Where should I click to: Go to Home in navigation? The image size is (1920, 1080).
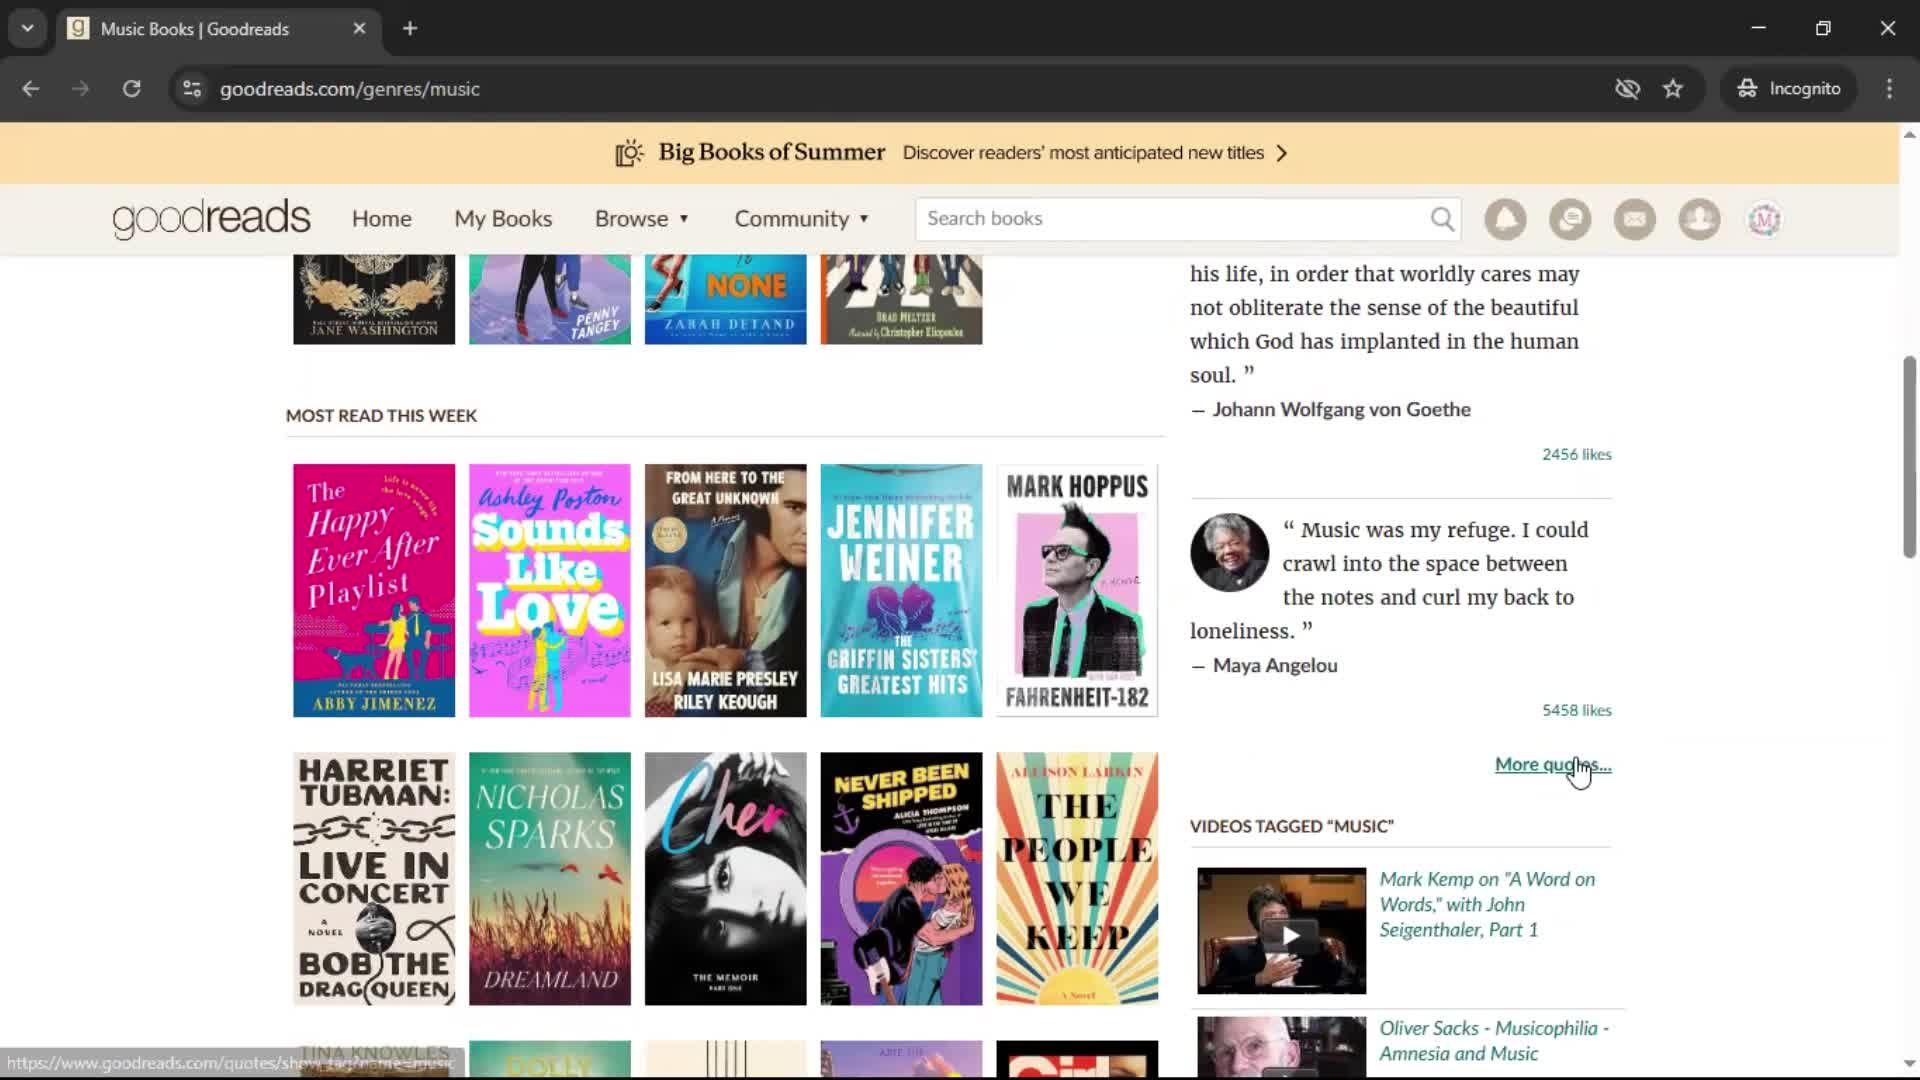click(x=381, y=219)
